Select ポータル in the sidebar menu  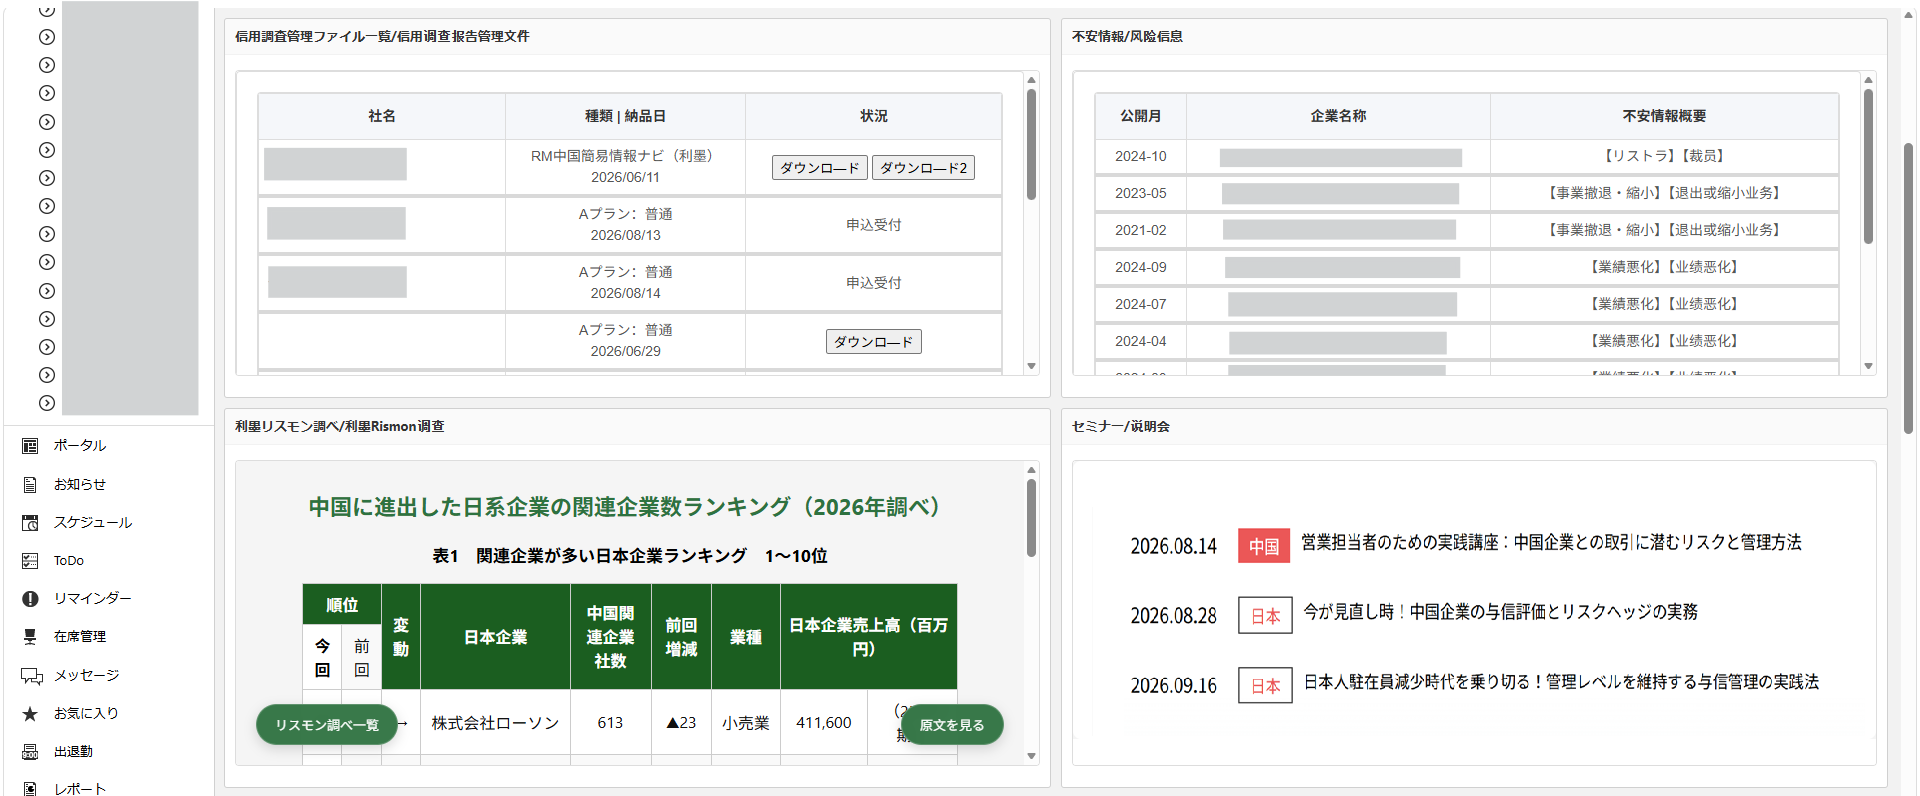point(80,446)
